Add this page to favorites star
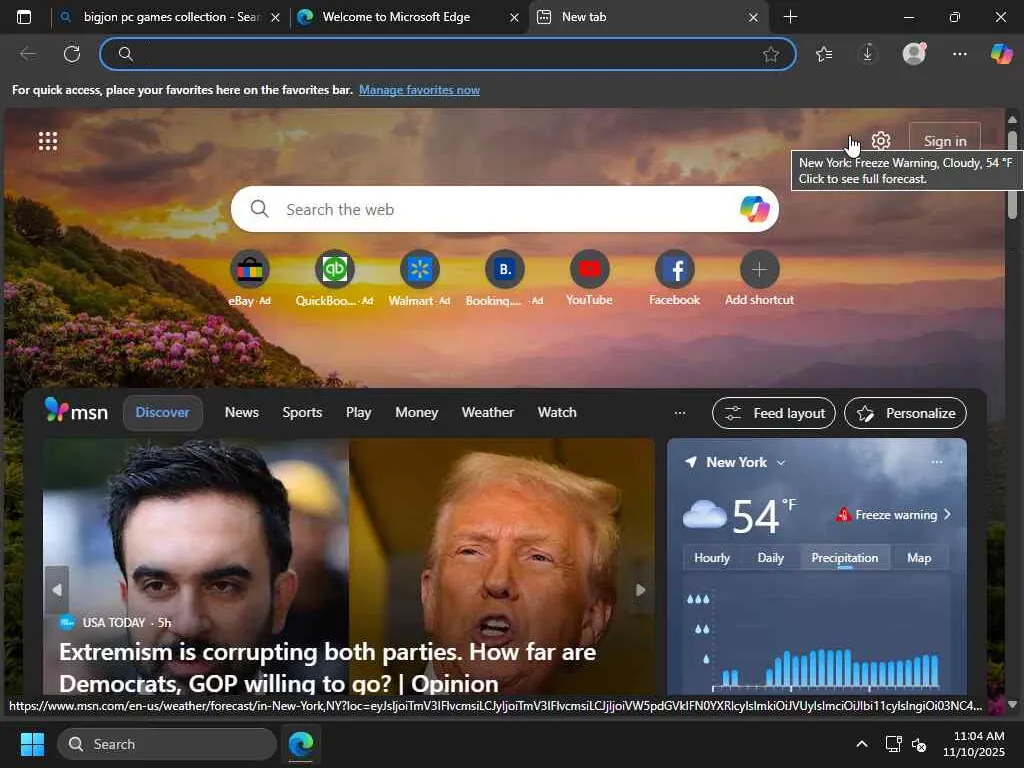This screenshot has width=1024, height=768. point(771,54)
